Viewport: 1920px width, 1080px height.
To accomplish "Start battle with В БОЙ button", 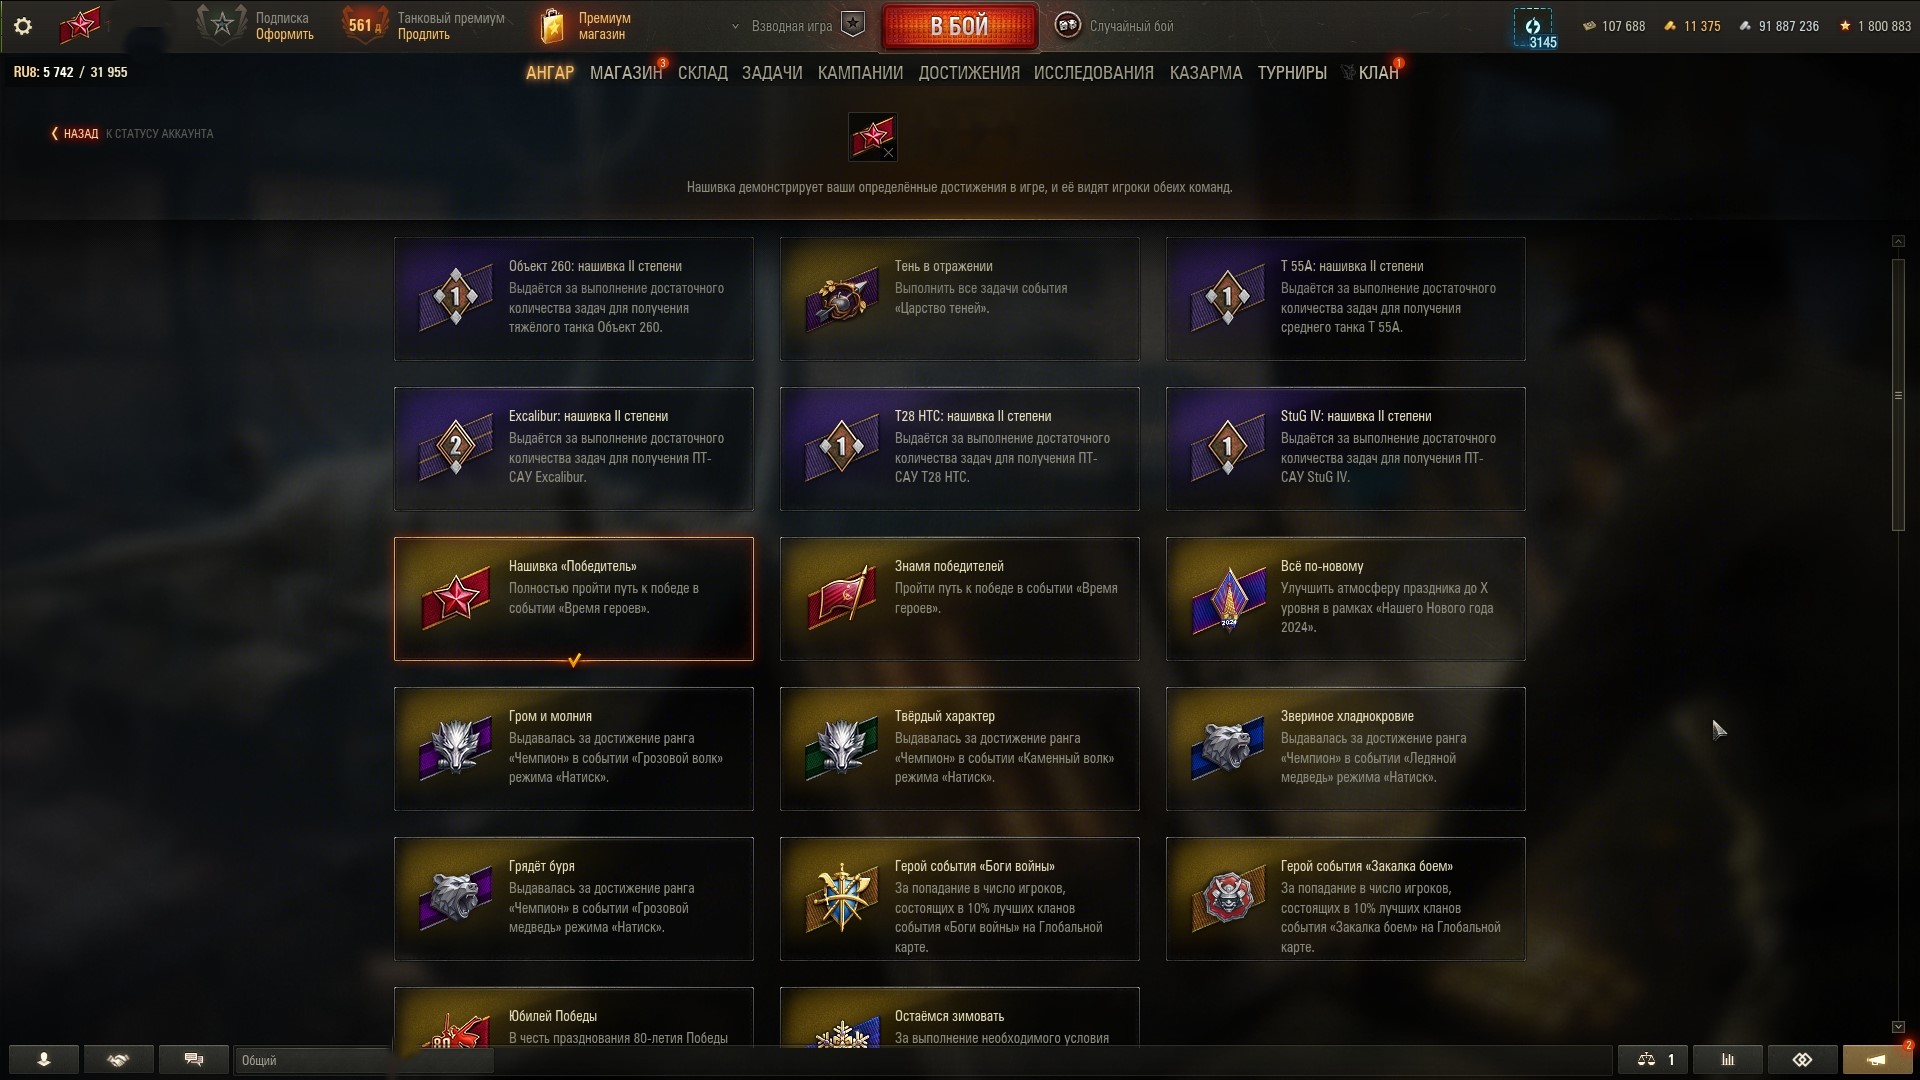I will click(959, 27).
